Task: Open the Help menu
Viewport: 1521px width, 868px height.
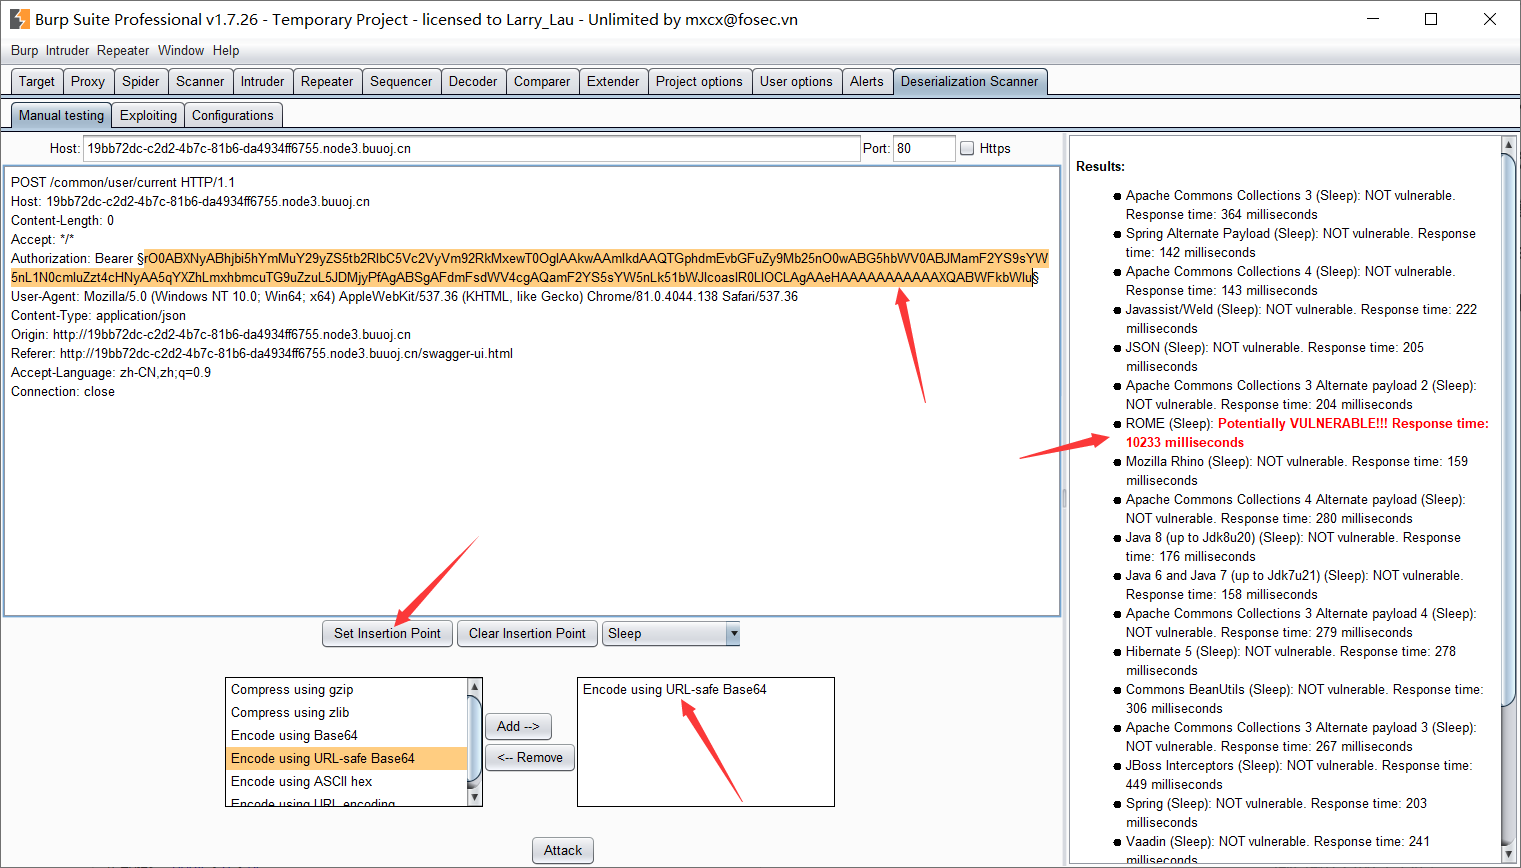Action: pos(226,50)
